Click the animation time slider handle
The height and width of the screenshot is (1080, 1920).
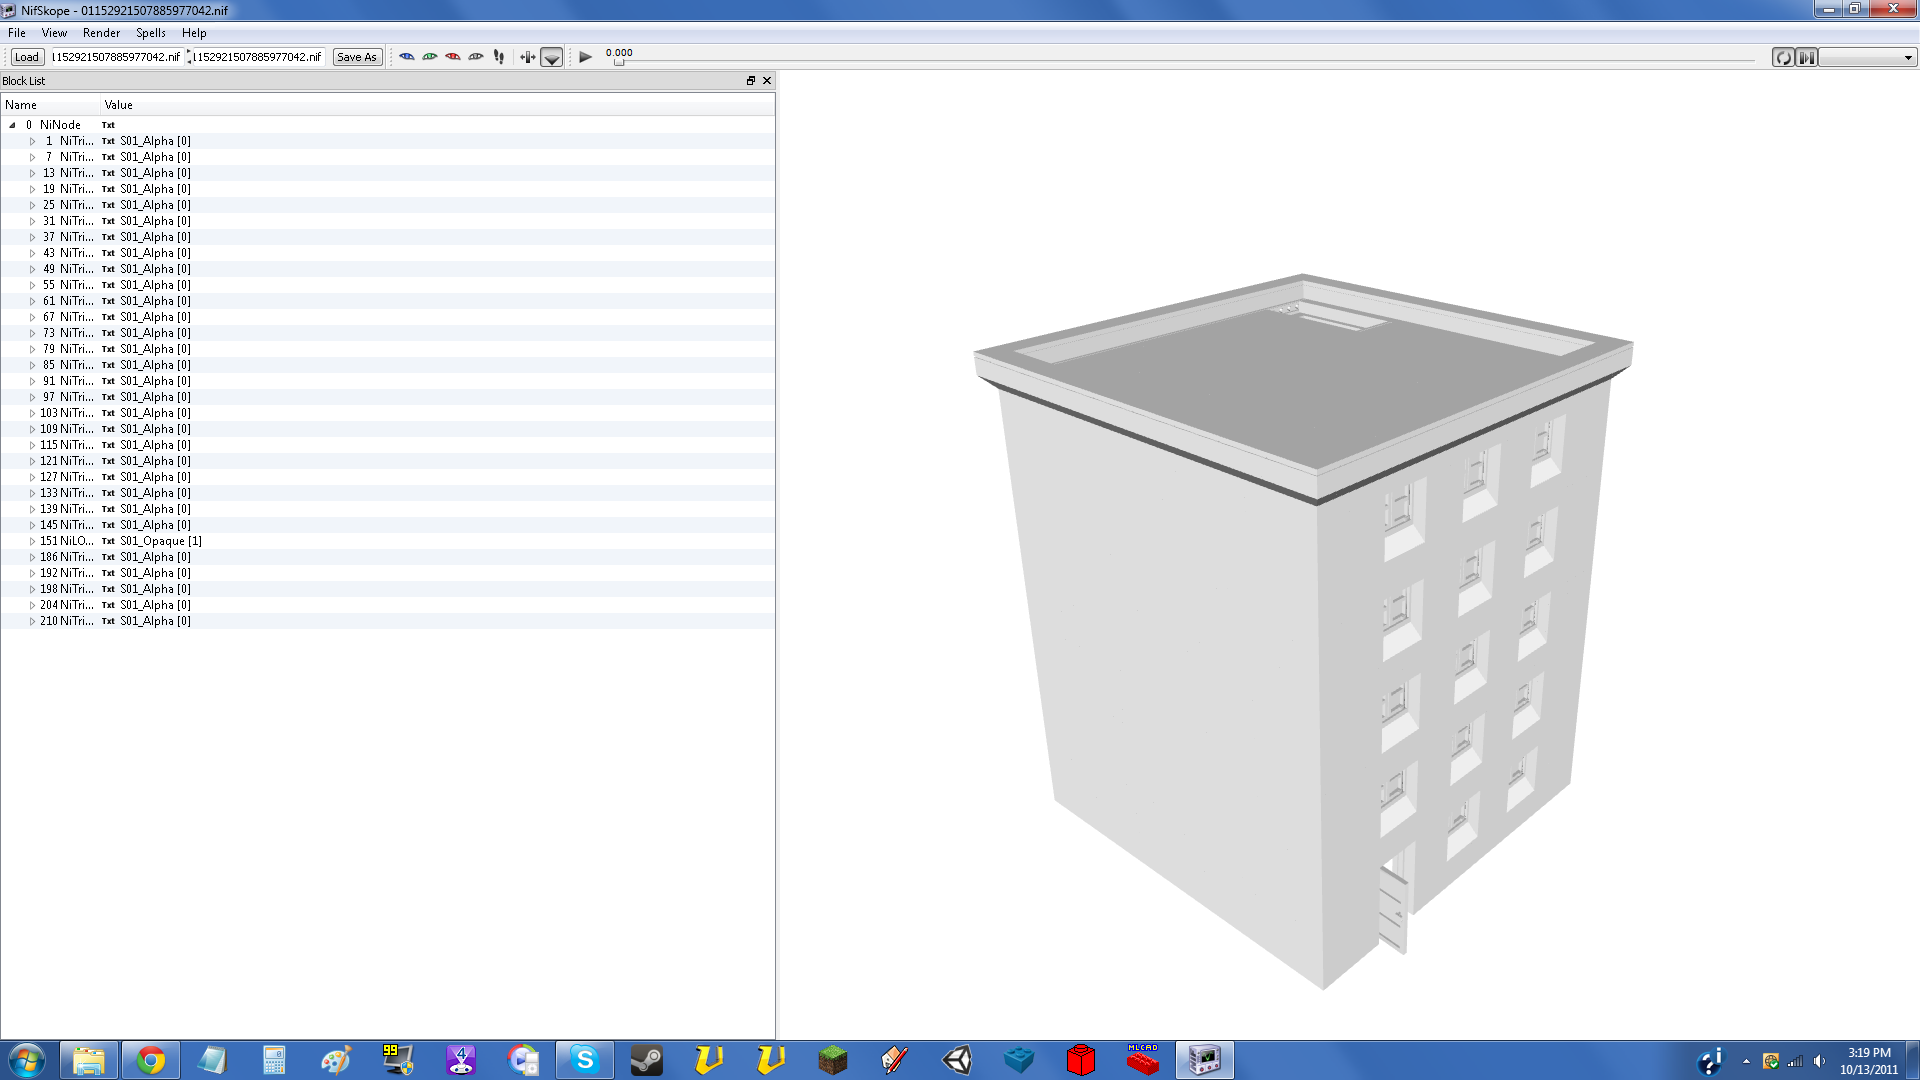pyautogui.click(x=619, y=62)
